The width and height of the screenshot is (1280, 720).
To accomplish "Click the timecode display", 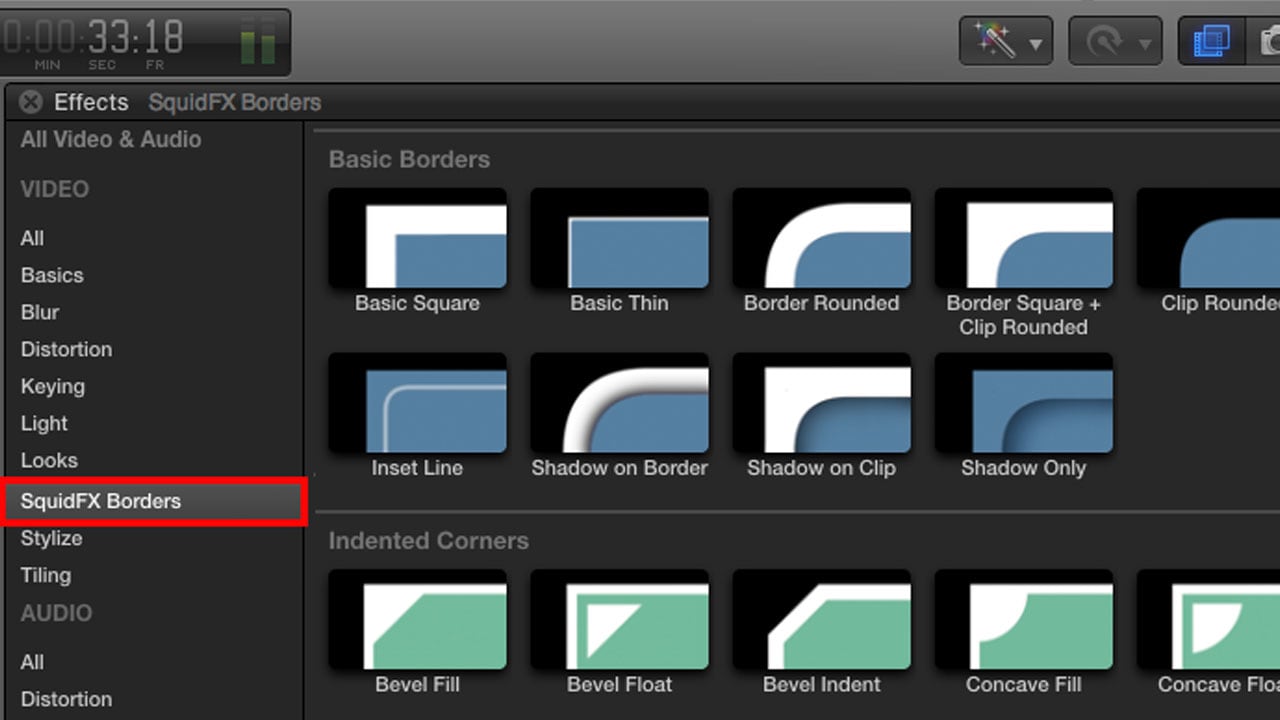I will pyautogui.click(x=92, y=43).
